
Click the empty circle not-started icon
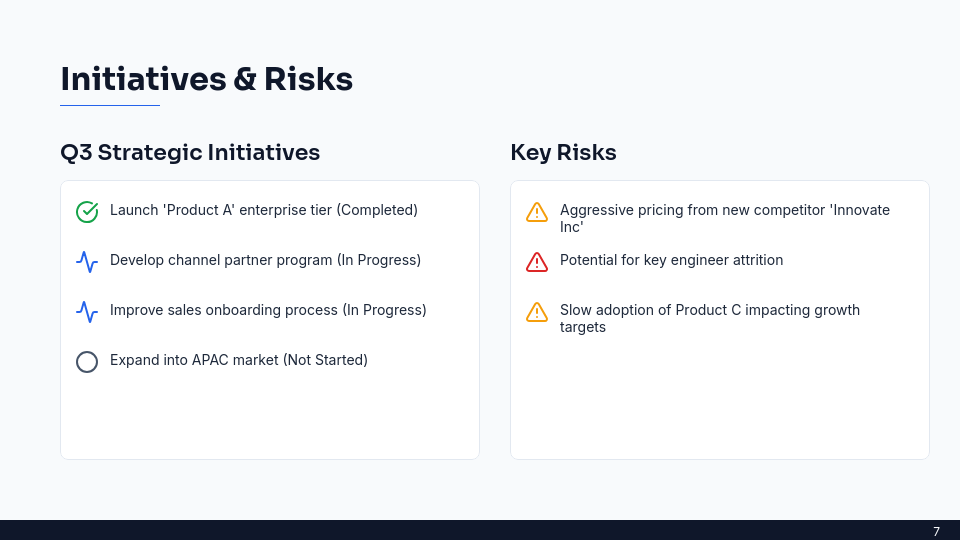pos(87,362)
